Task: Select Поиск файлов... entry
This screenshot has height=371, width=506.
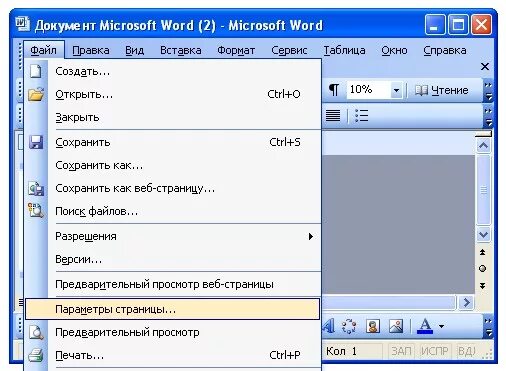Action: [173, 211]
